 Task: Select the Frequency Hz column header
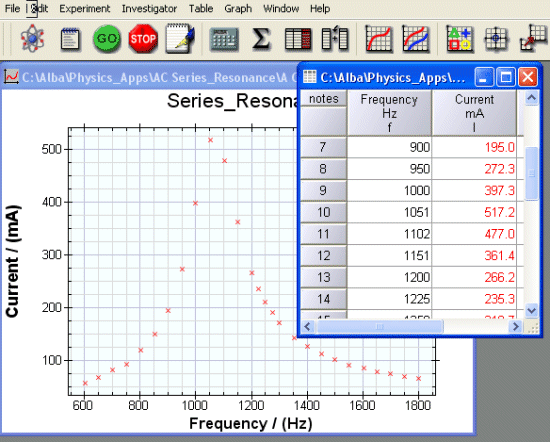389,113
